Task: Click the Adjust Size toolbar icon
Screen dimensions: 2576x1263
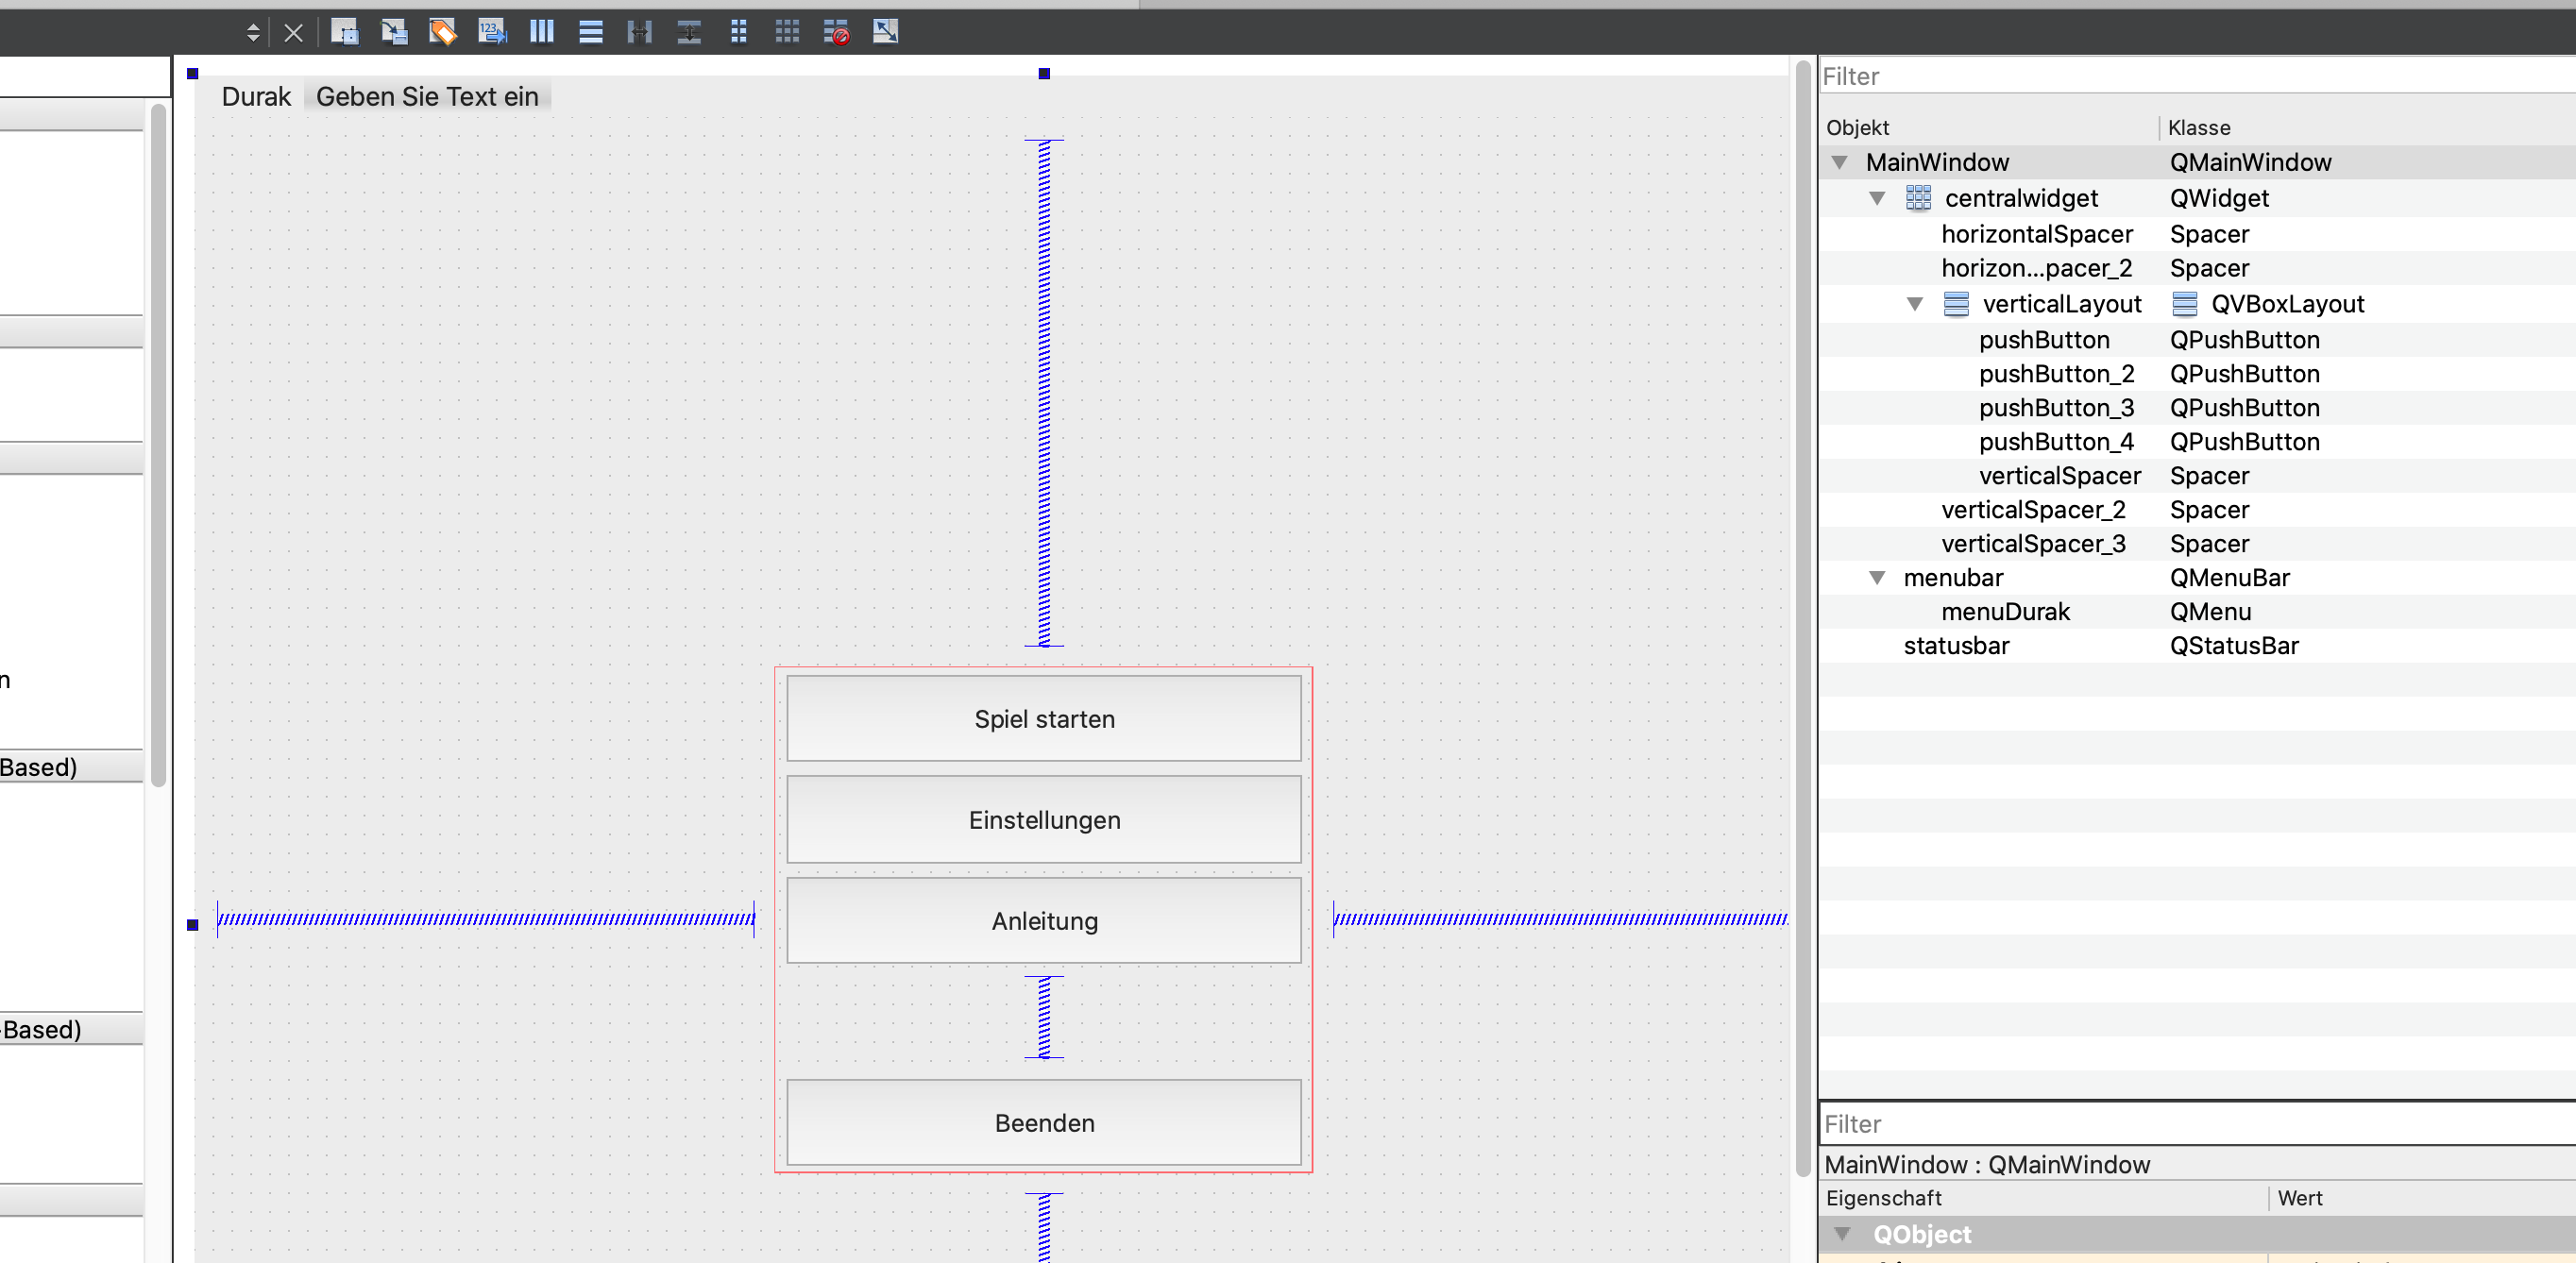Action: click(x=885, y=32)
